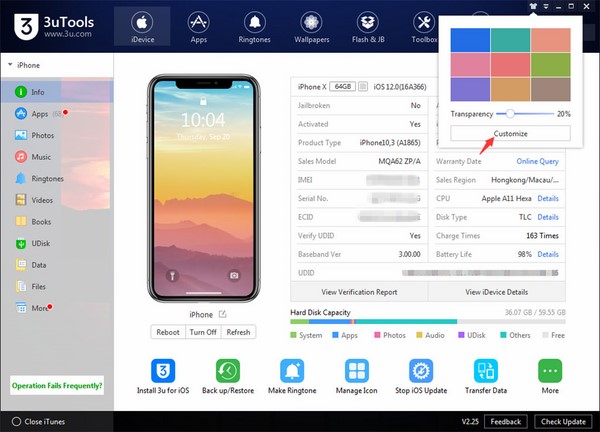This screenshot has height=432, width=600.
Task: Collapse the iPhone device tree
Action: click(x=10, y=65)
